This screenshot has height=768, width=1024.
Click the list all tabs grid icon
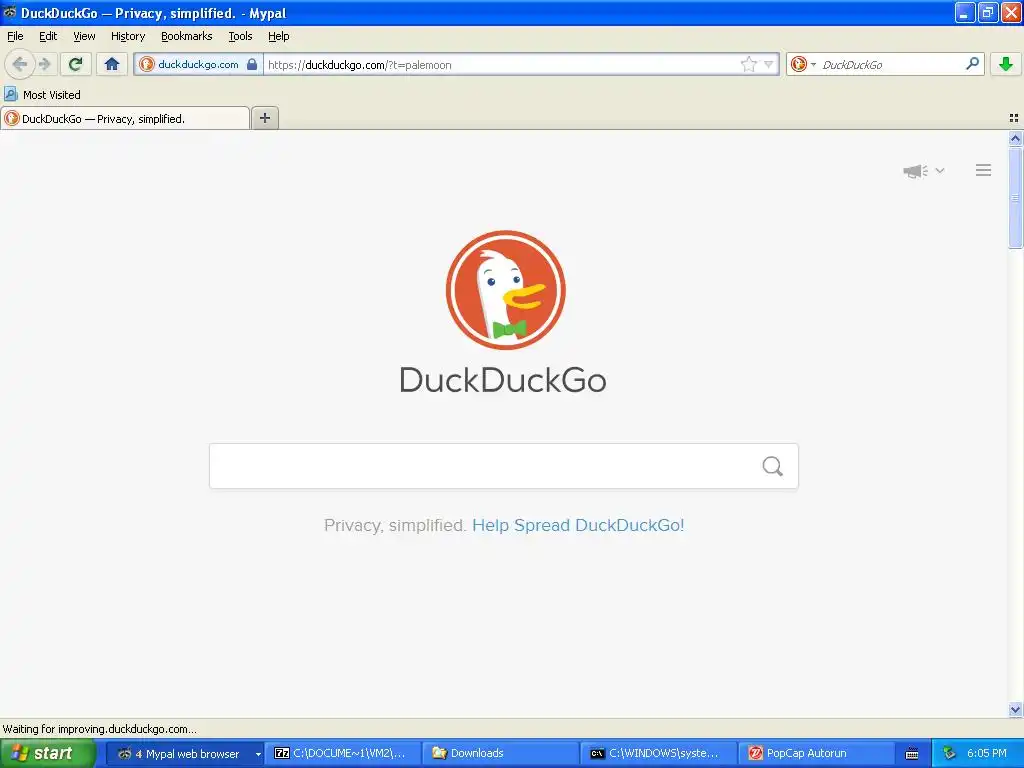tap(1014, 118)
